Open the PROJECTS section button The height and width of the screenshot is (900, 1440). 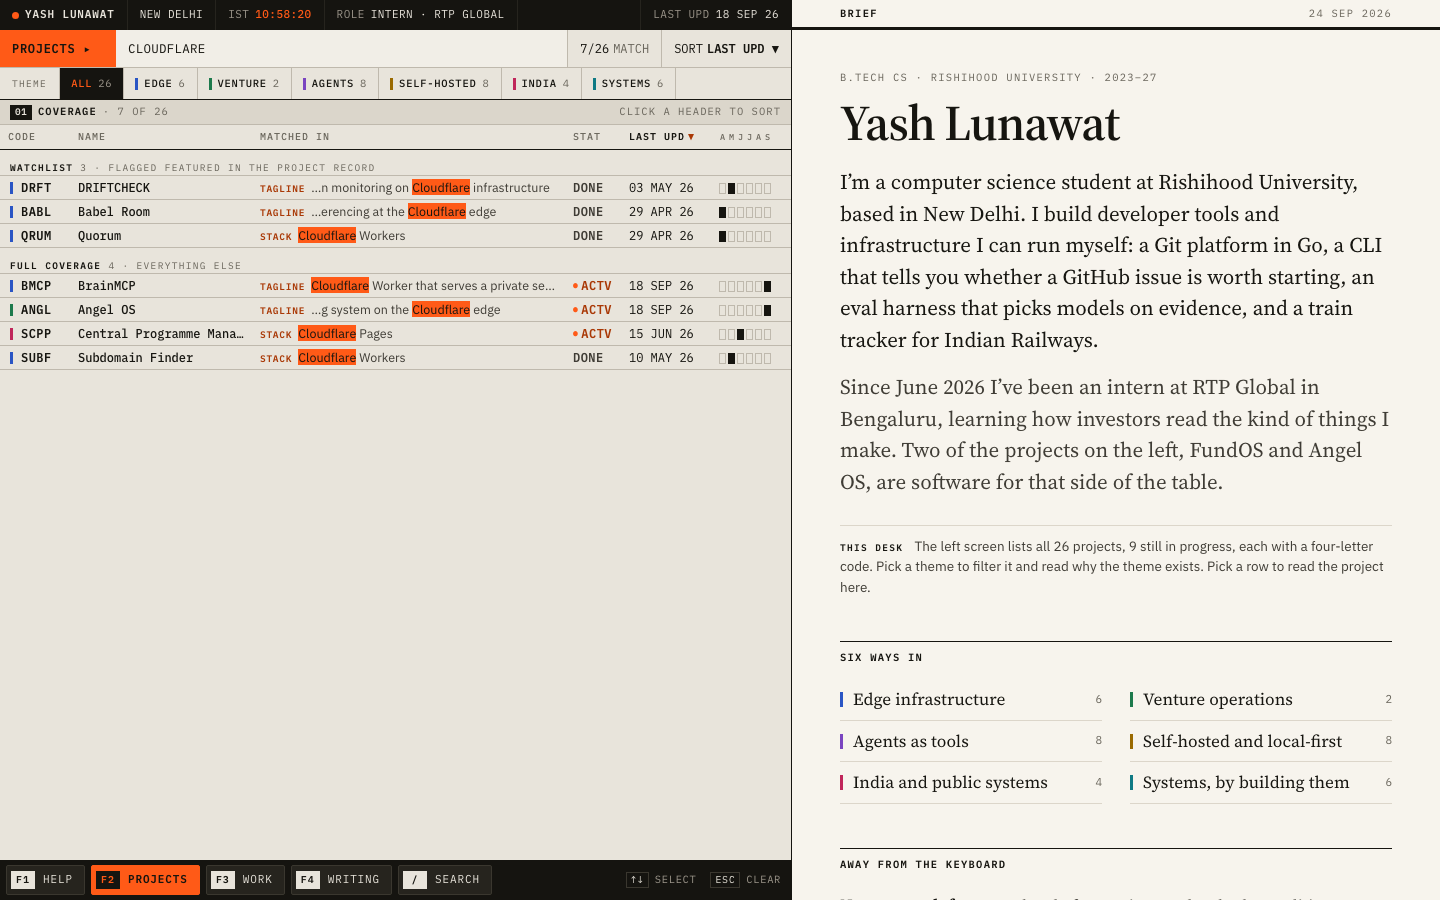pos(58,49)
